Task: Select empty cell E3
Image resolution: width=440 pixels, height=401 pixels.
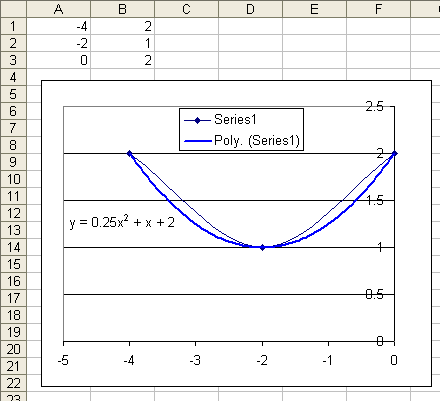Action: tap(314, 60)
